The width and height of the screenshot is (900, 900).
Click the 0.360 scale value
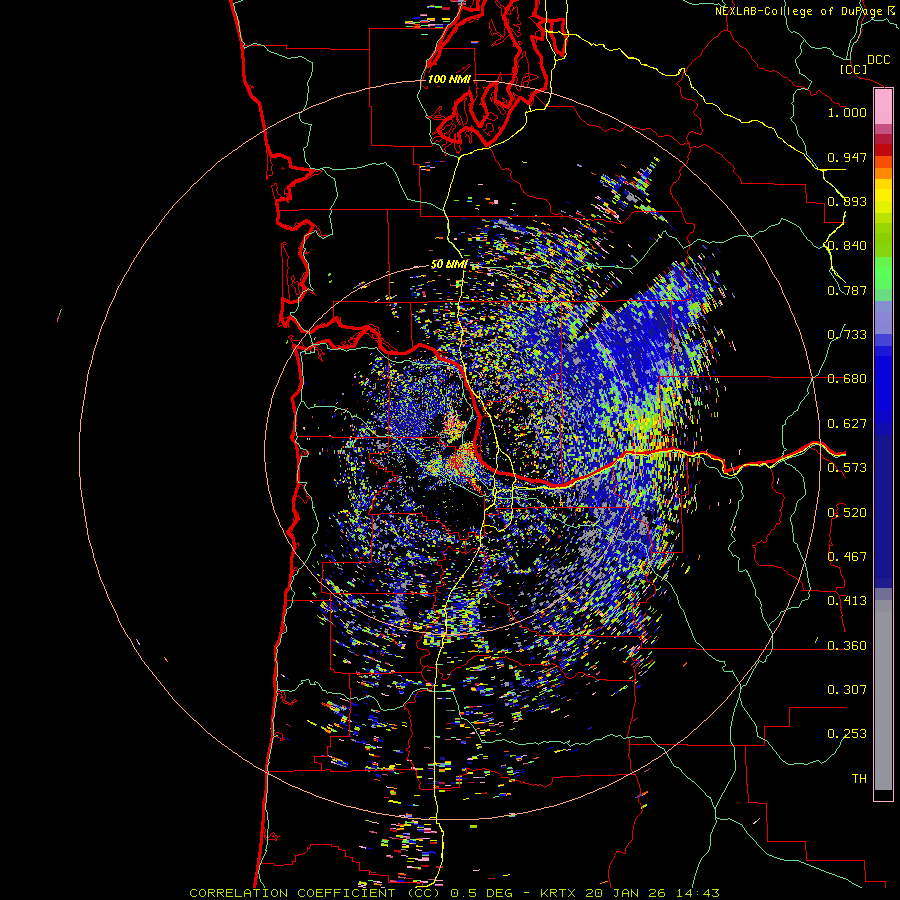point(847,646)
